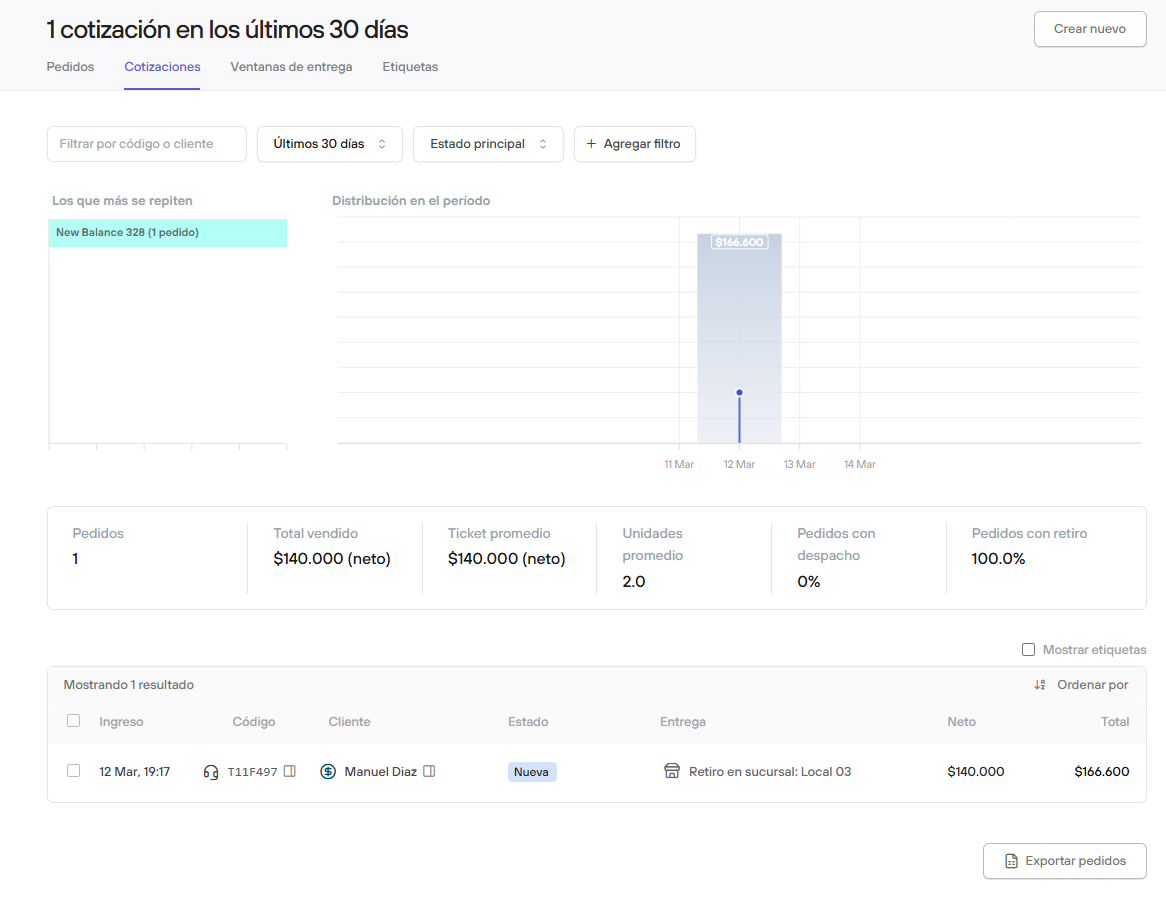Click the 13 Mar axis label
1166x899 pixels.
click(799, 464)
